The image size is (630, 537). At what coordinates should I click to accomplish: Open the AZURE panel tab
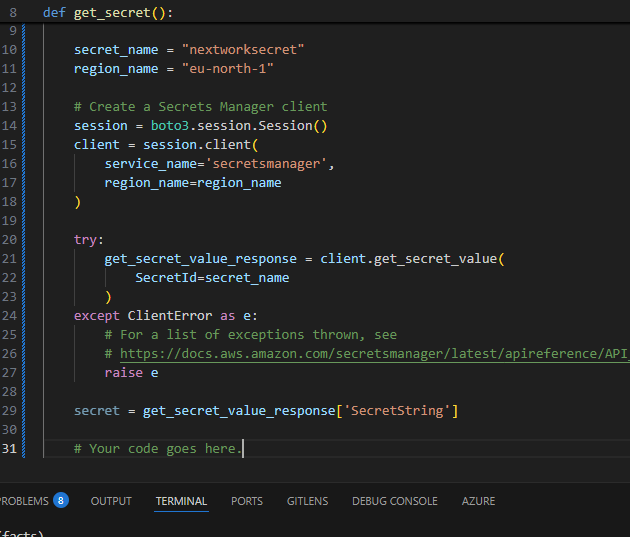[x=478, y=501]
